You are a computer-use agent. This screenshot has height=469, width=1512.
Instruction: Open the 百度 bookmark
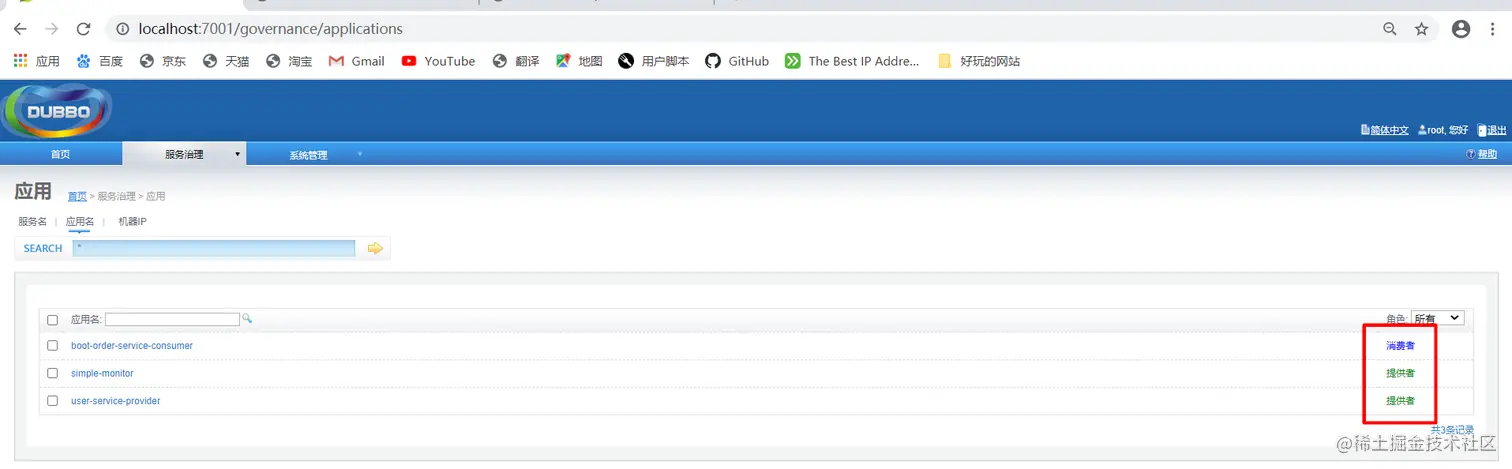pyautogui.click(x=100, y=61)
